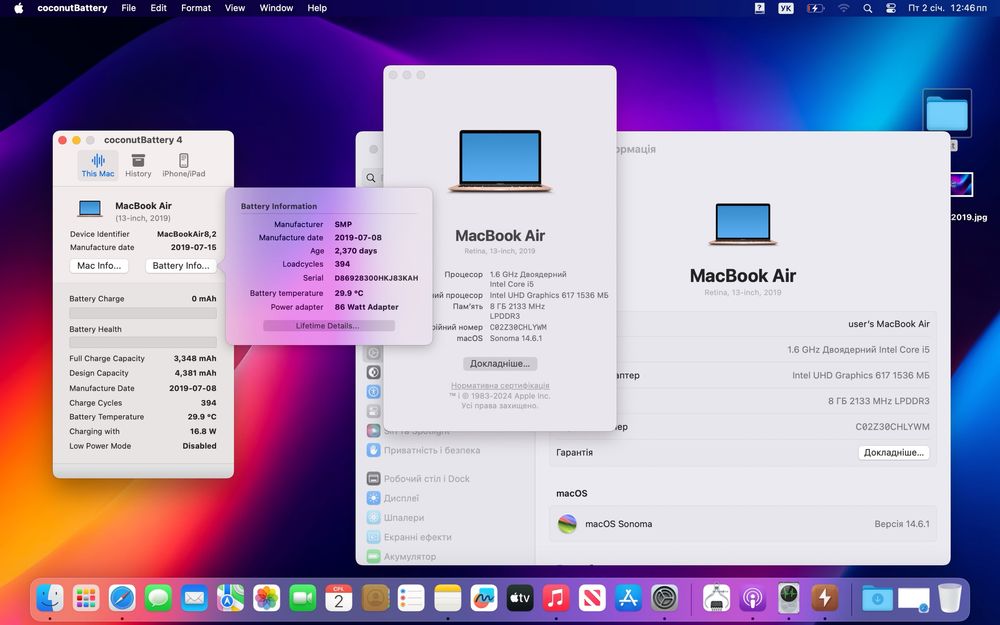Open Finder from the Dock
The height and width of the screenshot is (625, 1000).
click(x=50, y=598)
